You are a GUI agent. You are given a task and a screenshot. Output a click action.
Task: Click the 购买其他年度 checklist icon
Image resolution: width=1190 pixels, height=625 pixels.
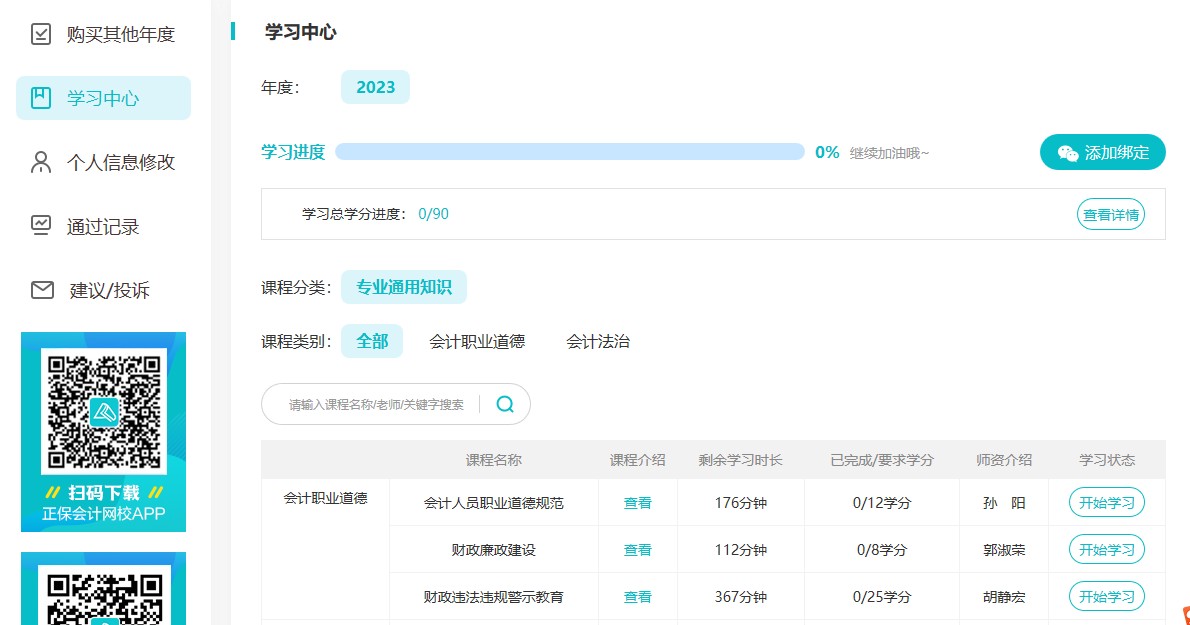[x=41, y=34]
